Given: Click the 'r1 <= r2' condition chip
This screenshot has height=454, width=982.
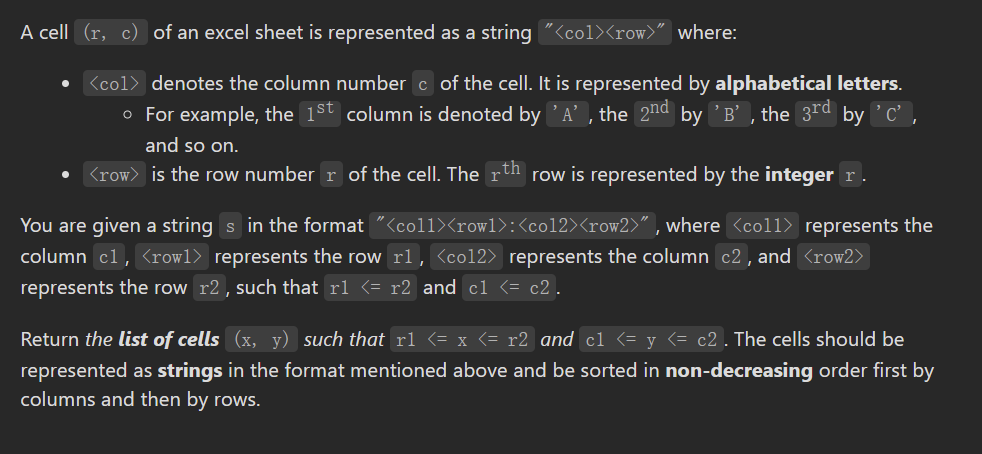Looking at the screenshot, I should 370,288.
